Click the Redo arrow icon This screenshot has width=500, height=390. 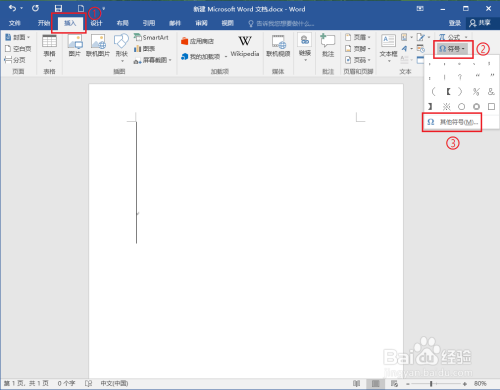tap(35, 8)
